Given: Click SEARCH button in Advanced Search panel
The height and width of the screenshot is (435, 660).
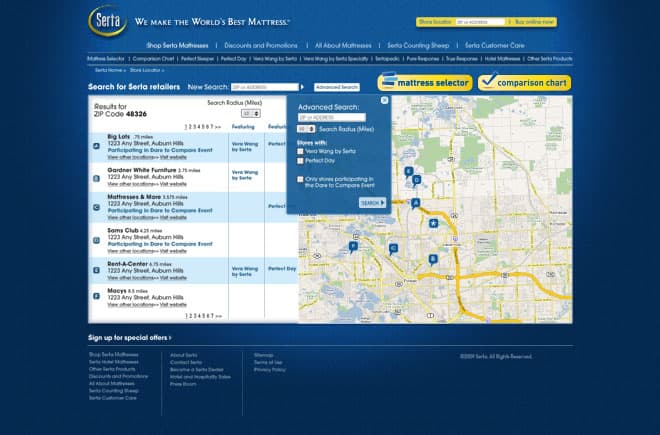Looking at the screenshot, I should (372, 203).
